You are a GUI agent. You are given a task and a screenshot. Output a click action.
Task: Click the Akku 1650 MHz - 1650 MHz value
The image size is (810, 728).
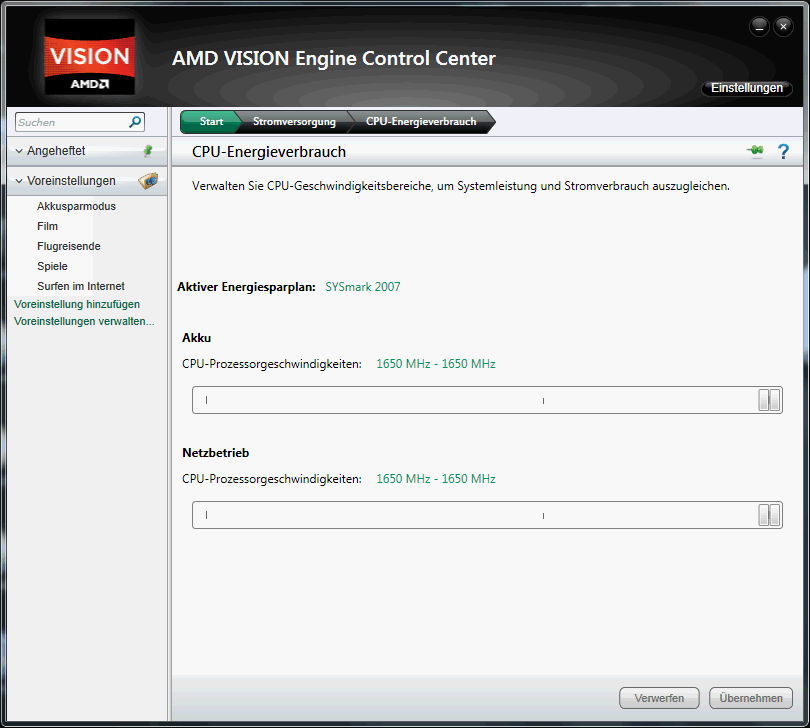435,364
